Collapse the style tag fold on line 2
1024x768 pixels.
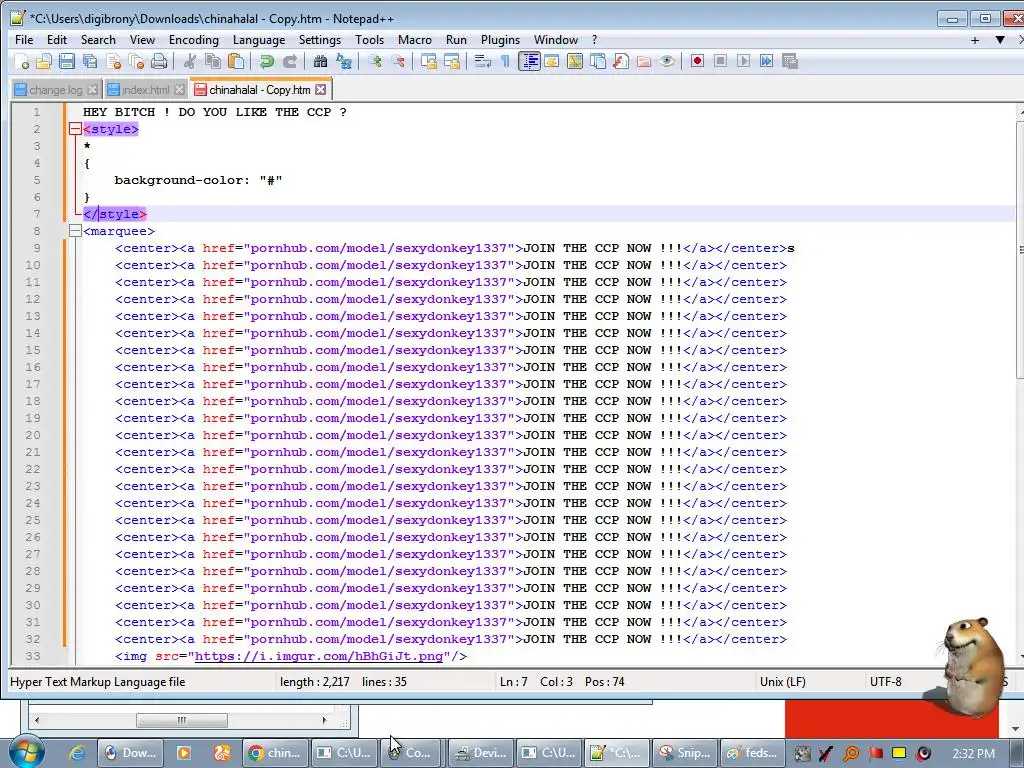75,129
